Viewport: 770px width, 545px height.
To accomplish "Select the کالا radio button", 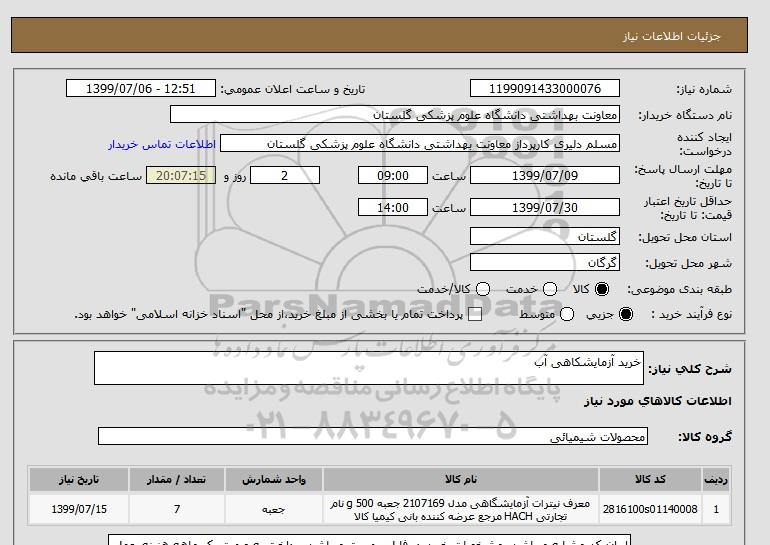I will pyautogui.click(x=602, y=289).
